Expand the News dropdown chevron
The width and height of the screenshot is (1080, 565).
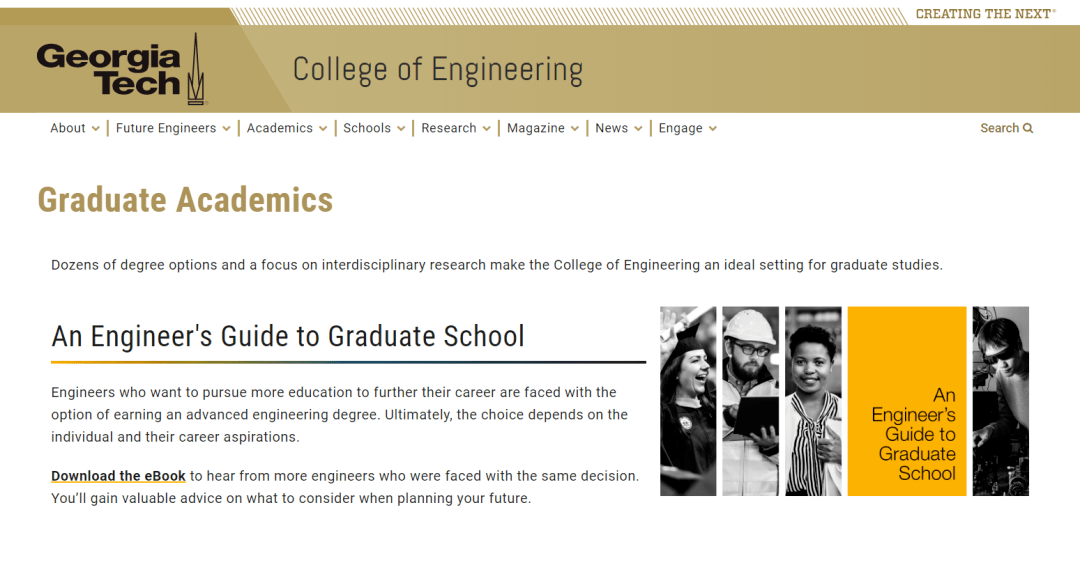click(x=638, y=129)
